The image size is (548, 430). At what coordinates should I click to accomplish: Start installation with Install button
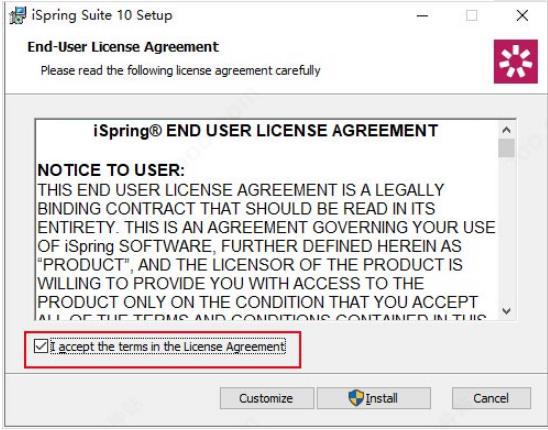coord(374,398)
